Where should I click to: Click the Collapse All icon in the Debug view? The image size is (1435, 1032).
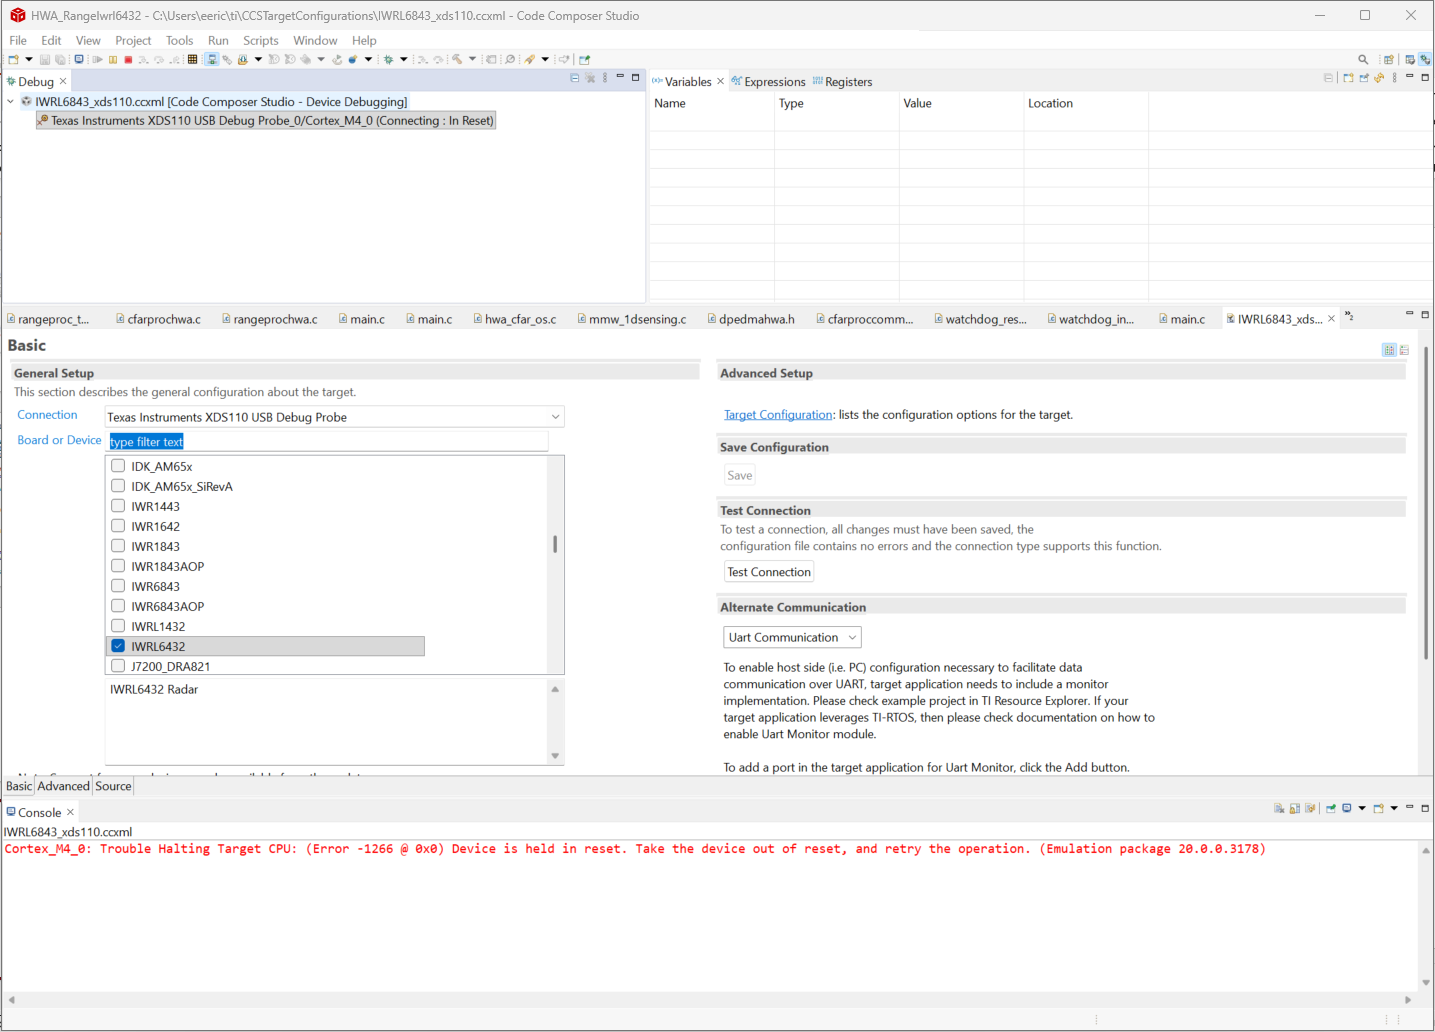pyautogui.click(x=575, y=78)
